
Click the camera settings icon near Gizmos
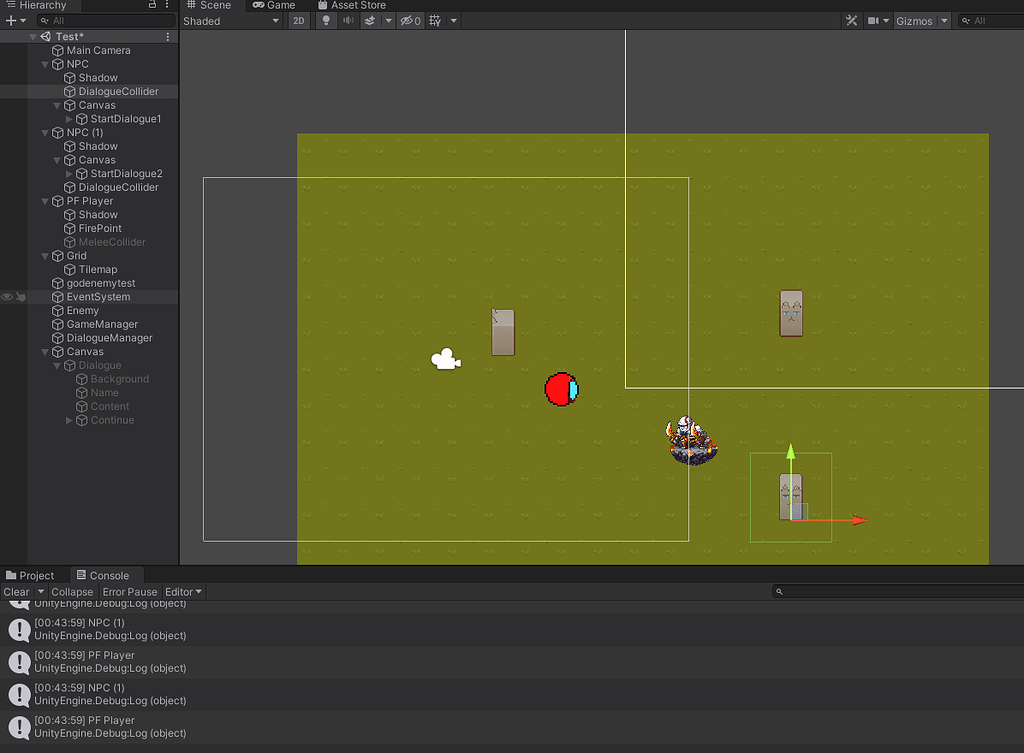pos(872,20)
